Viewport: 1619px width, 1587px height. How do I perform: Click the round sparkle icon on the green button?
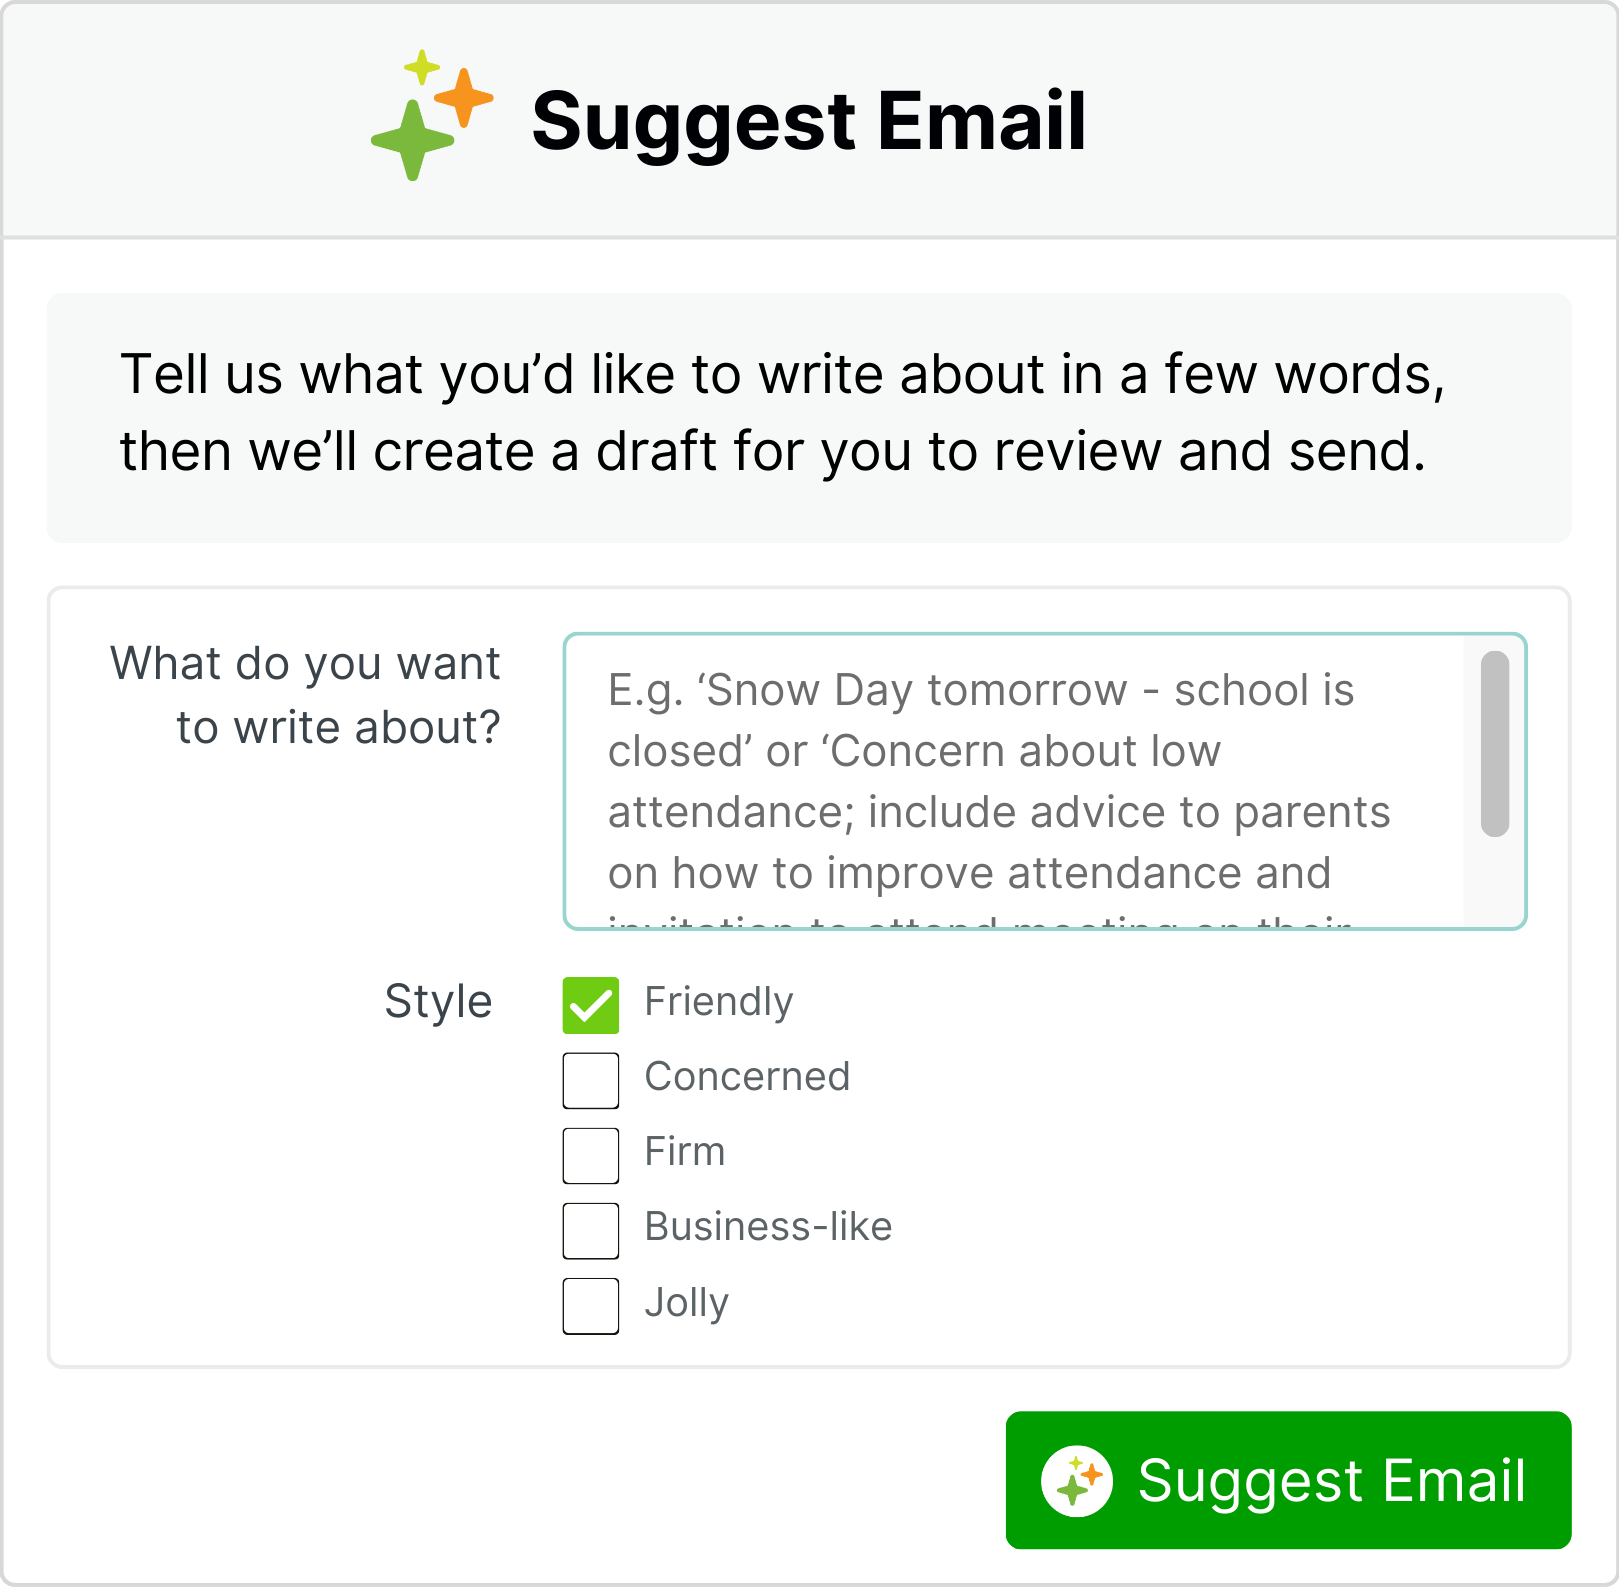tap(1076, 1481)
